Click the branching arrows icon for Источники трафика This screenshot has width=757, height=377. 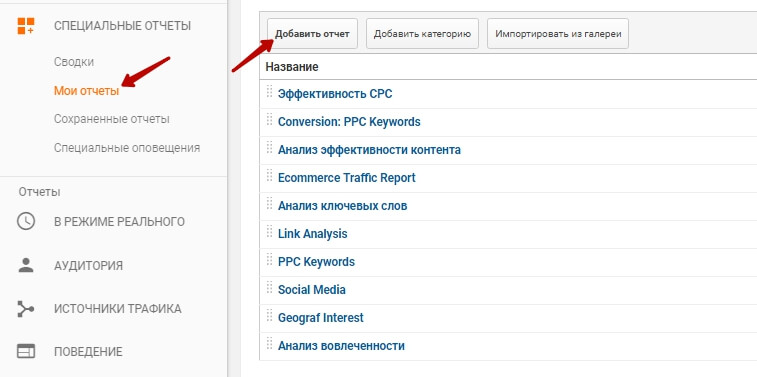[26, 308]
